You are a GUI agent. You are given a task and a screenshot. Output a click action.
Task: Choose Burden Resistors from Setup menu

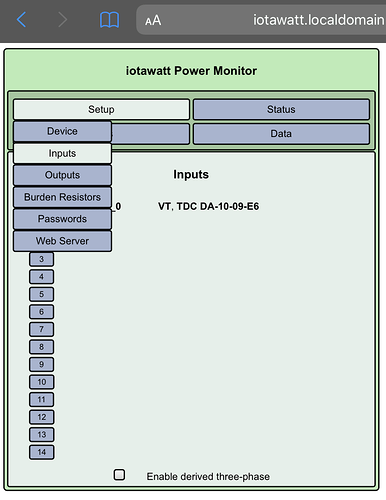62,197
